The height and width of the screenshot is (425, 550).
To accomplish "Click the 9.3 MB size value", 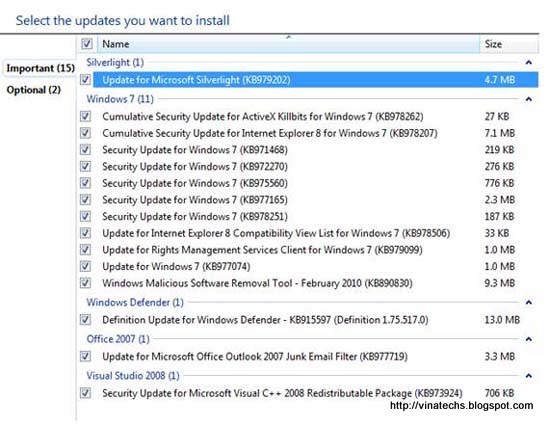I will click(x=500, y=283).
